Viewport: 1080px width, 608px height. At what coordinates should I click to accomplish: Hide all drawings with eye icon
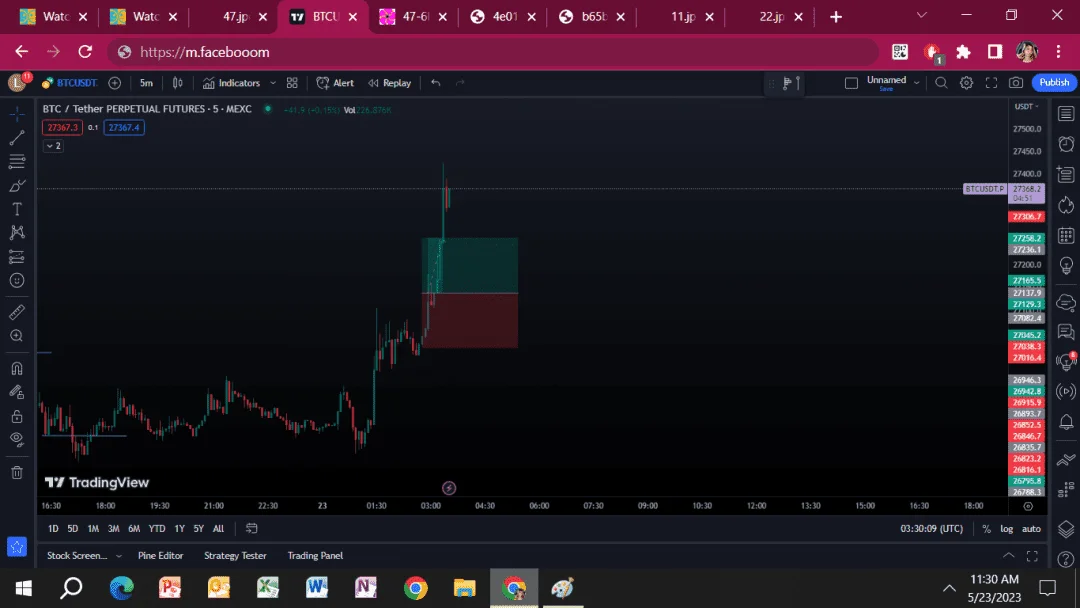[x=17, y=439]
